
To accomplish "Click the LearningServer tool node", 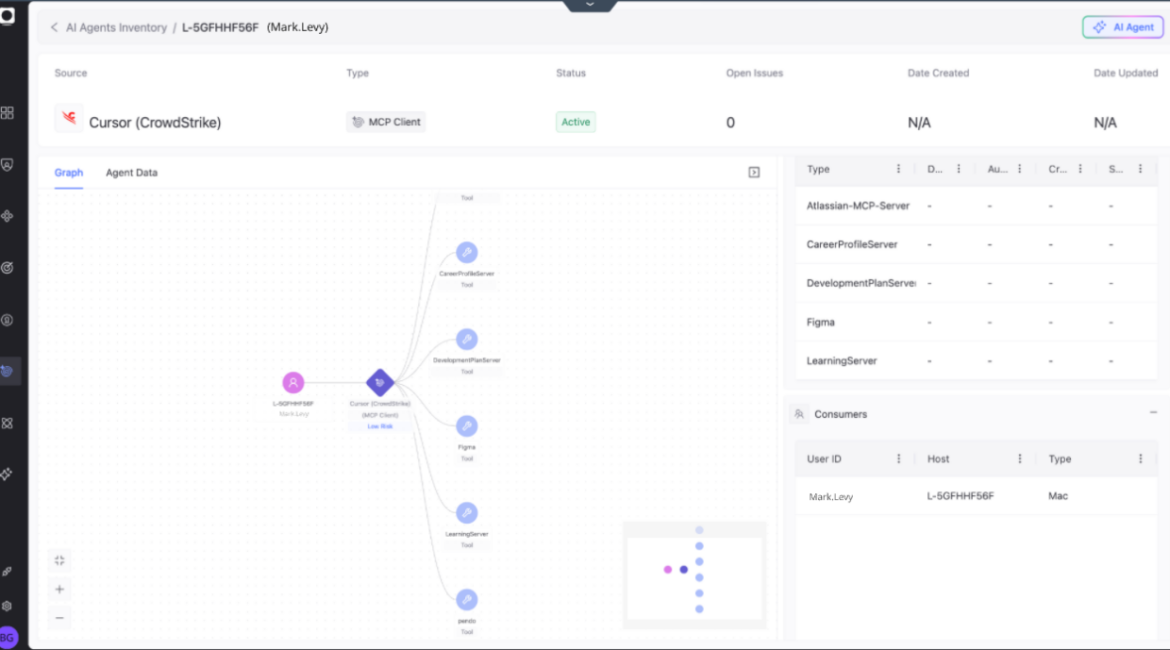I will (466, 510).
